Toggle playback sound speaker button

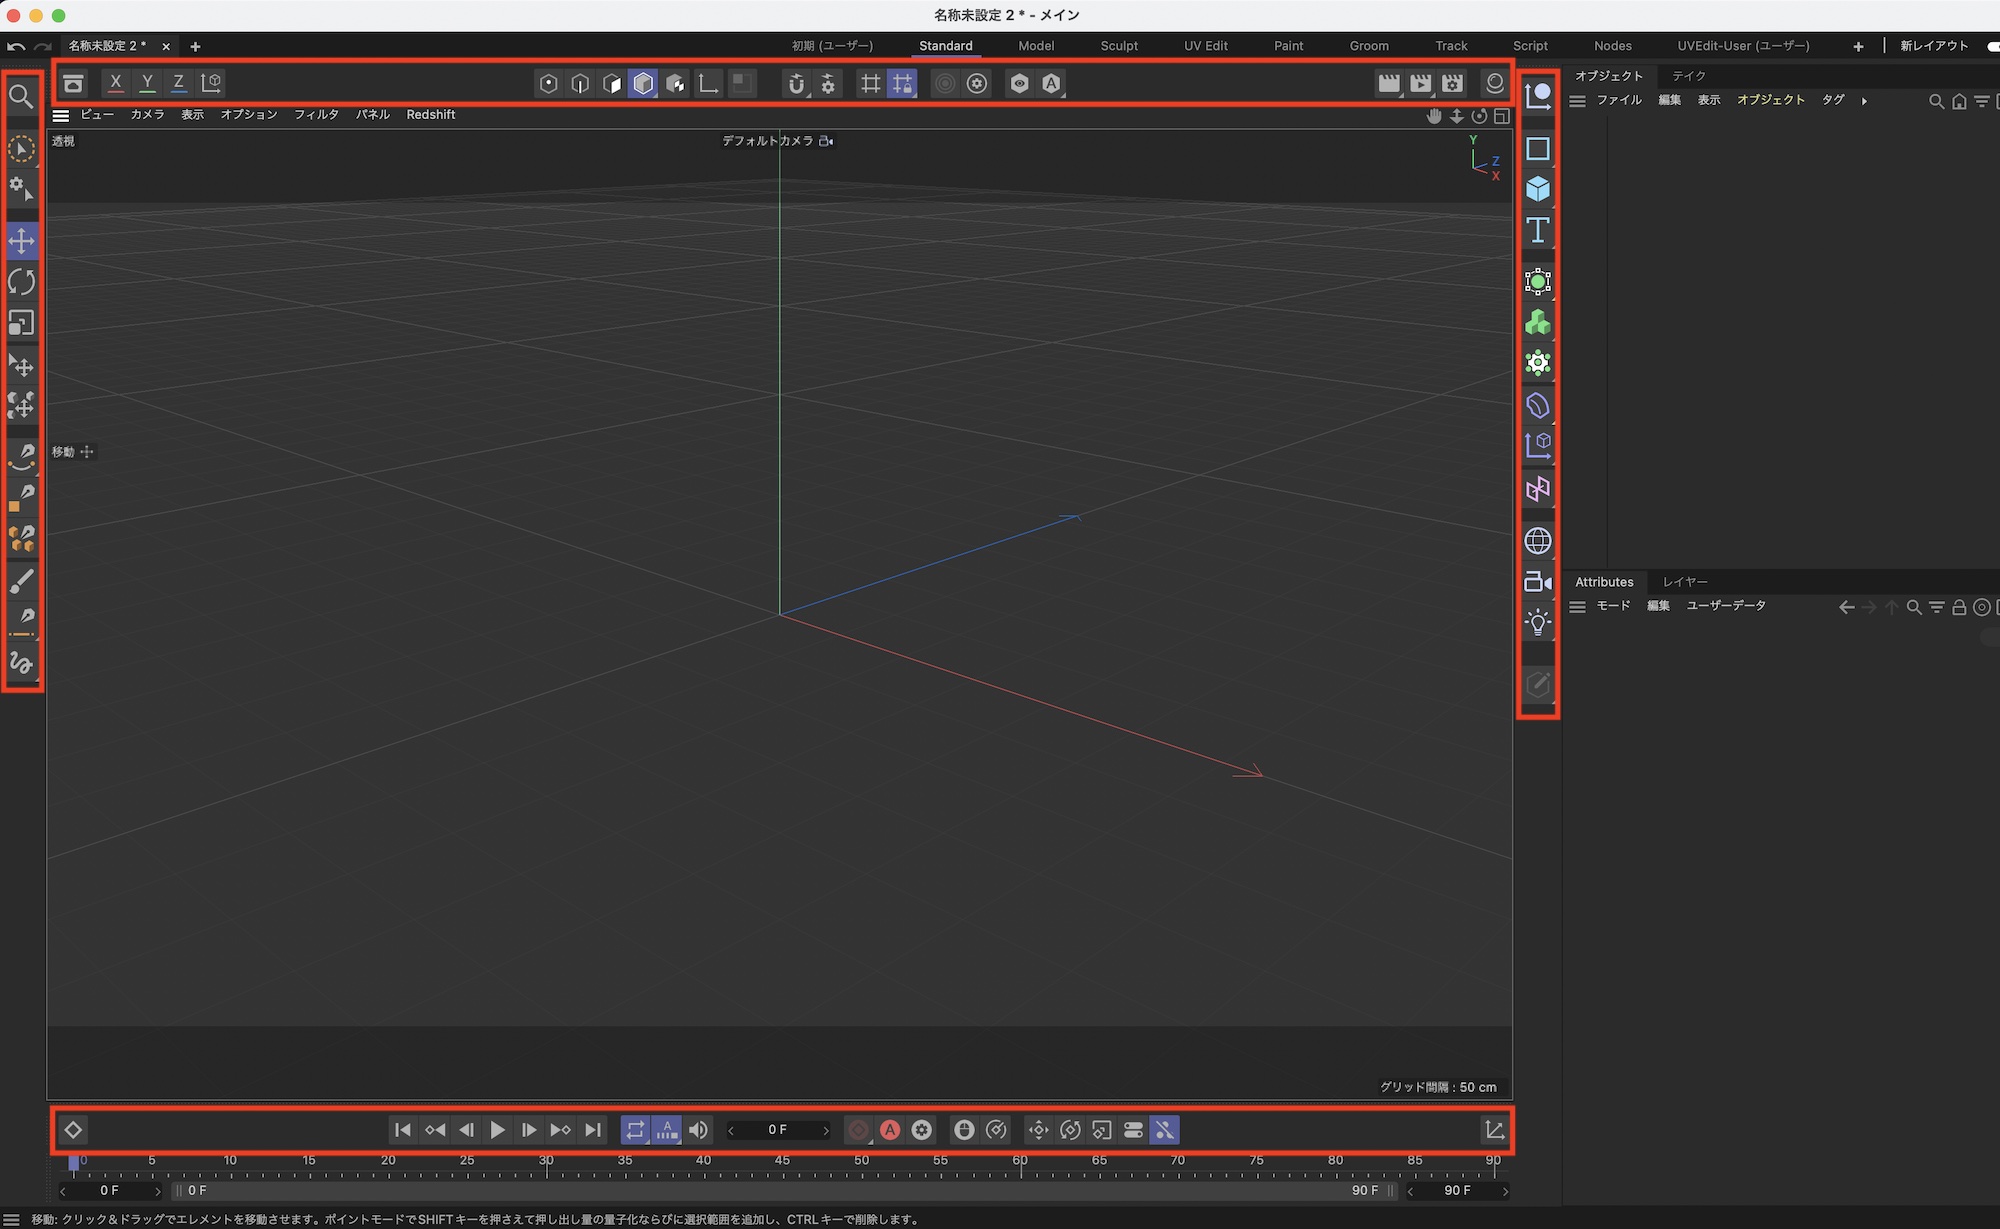(x=698, y=1130)
